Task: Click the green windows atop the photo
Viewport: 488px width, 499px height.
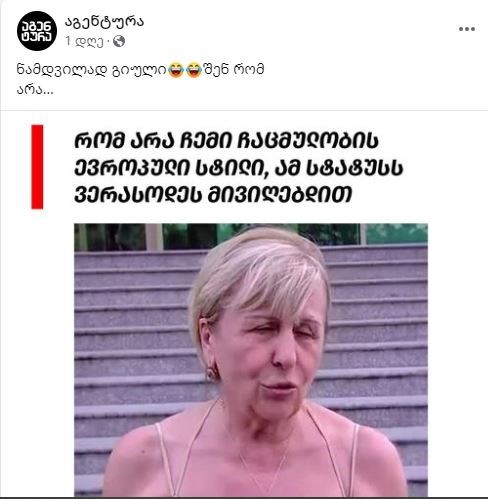Action: tap(251, 237)
